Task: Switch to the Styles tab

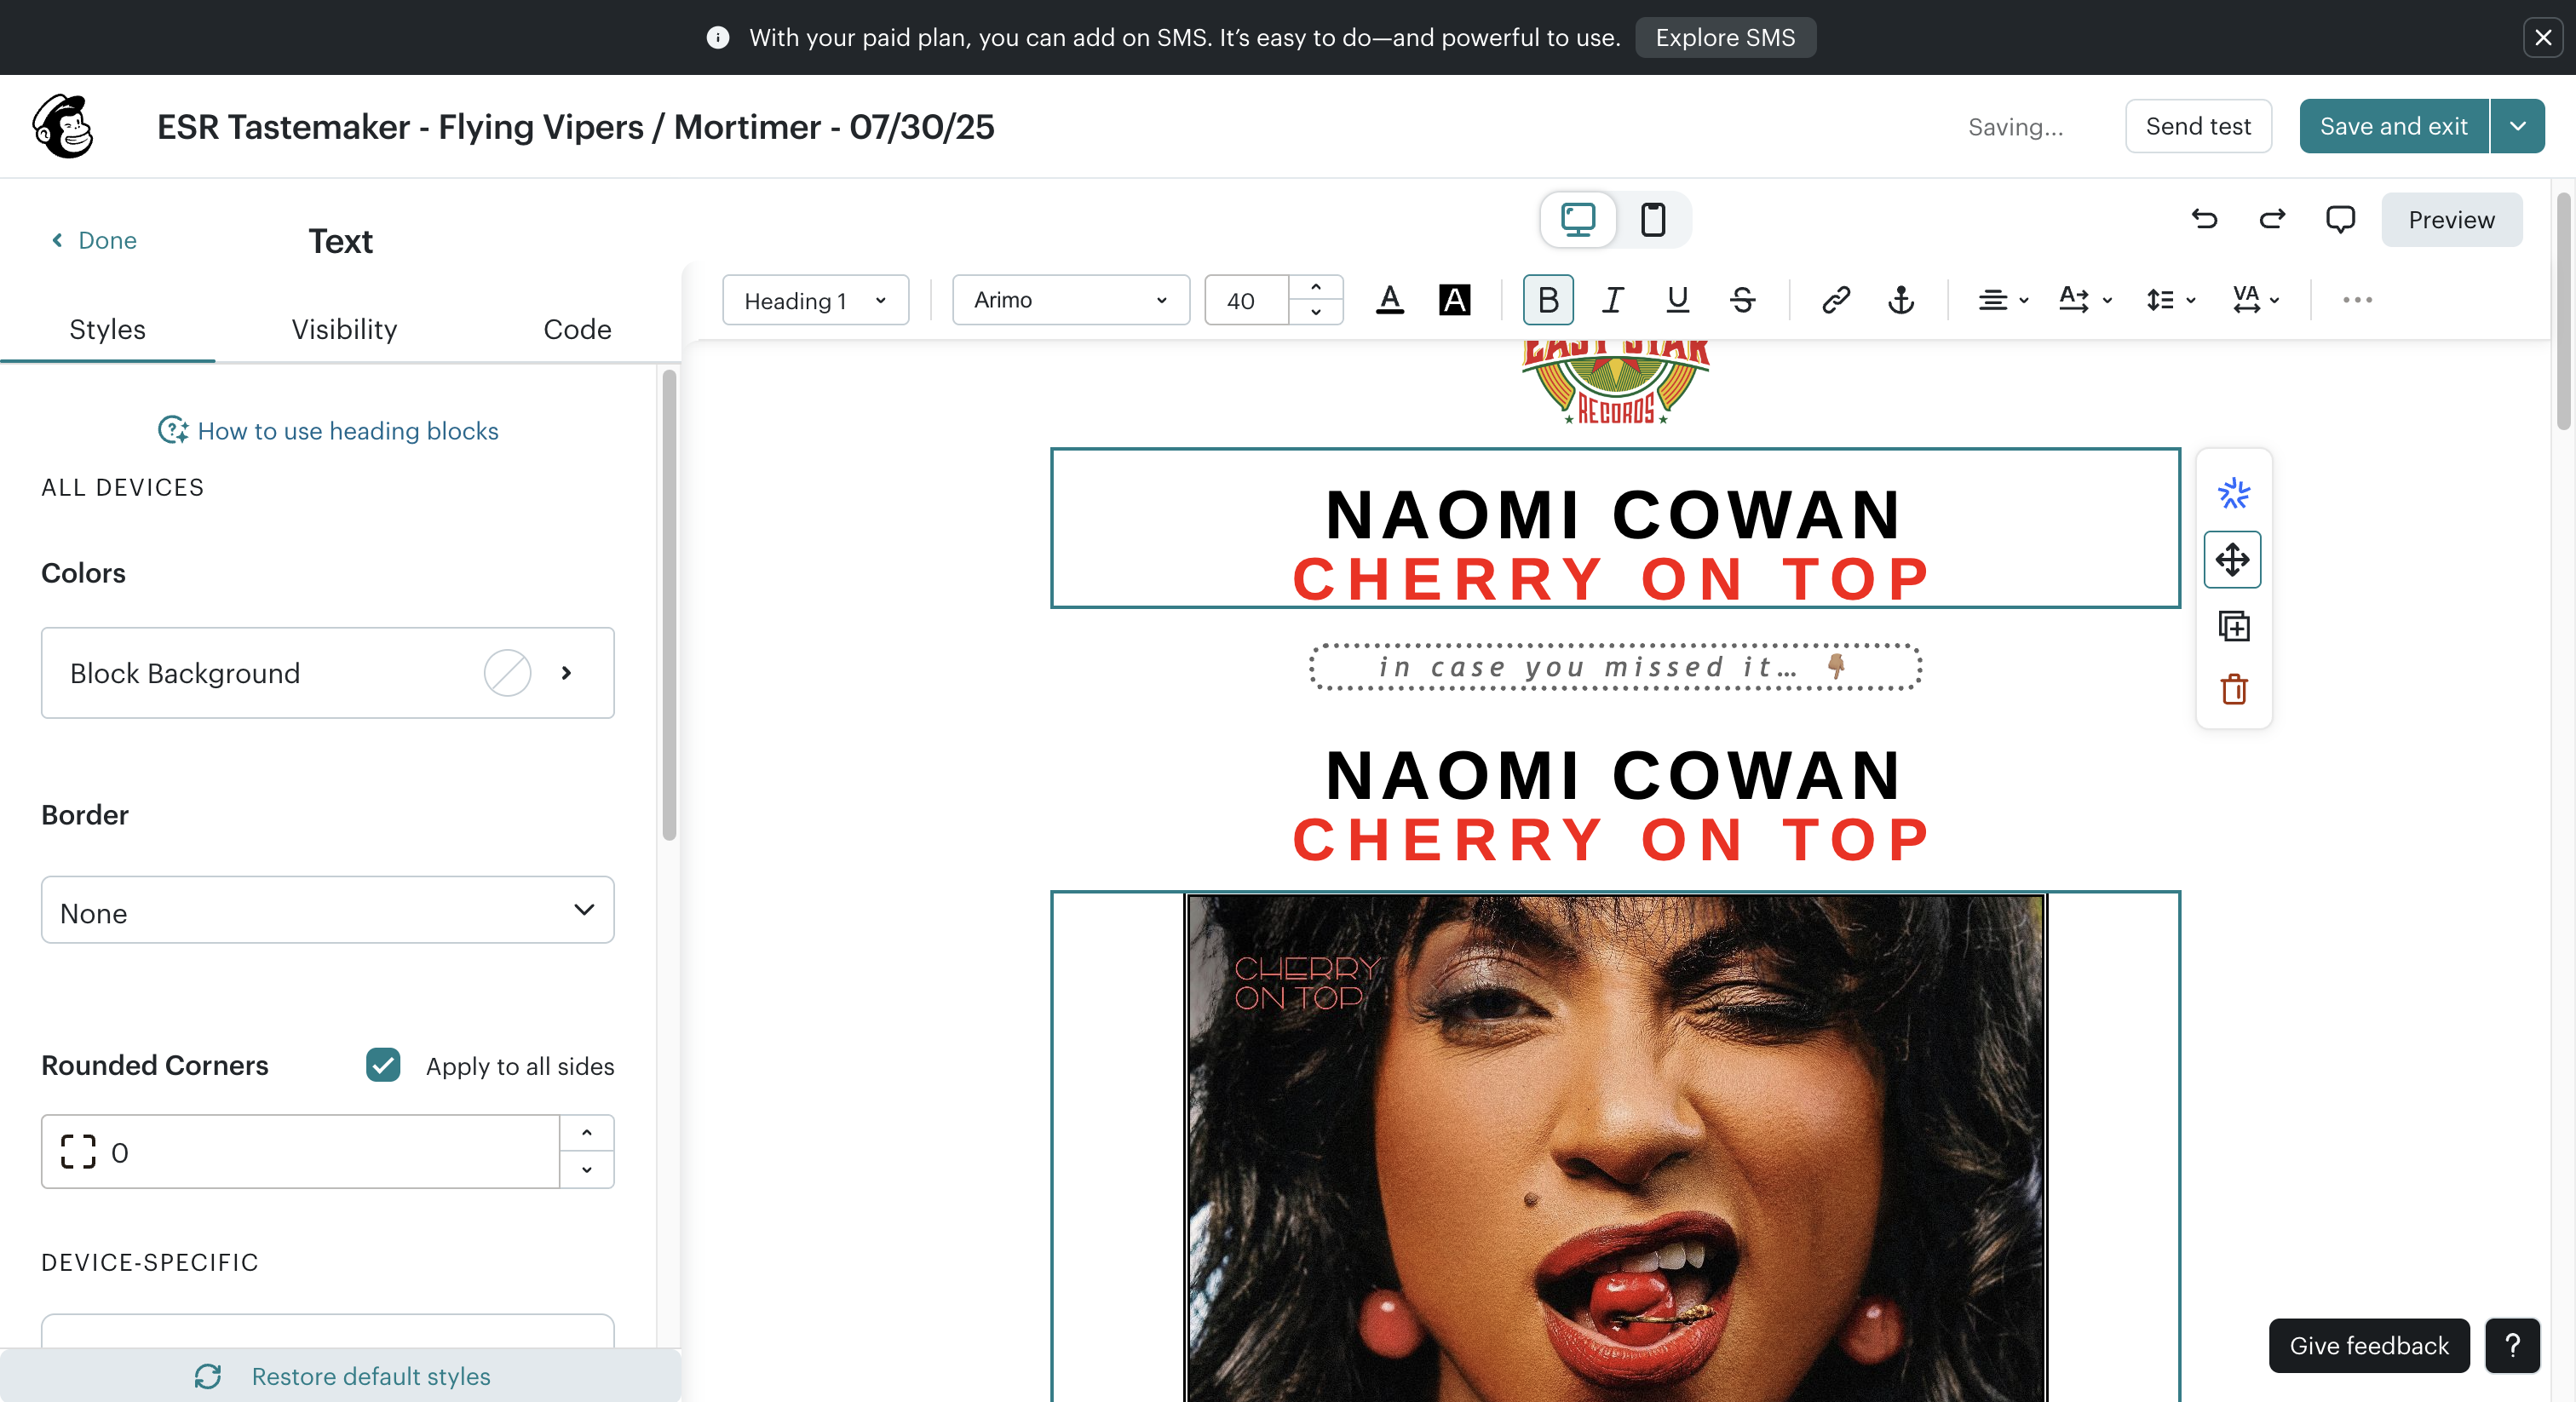Action: [x=107, y=329]
